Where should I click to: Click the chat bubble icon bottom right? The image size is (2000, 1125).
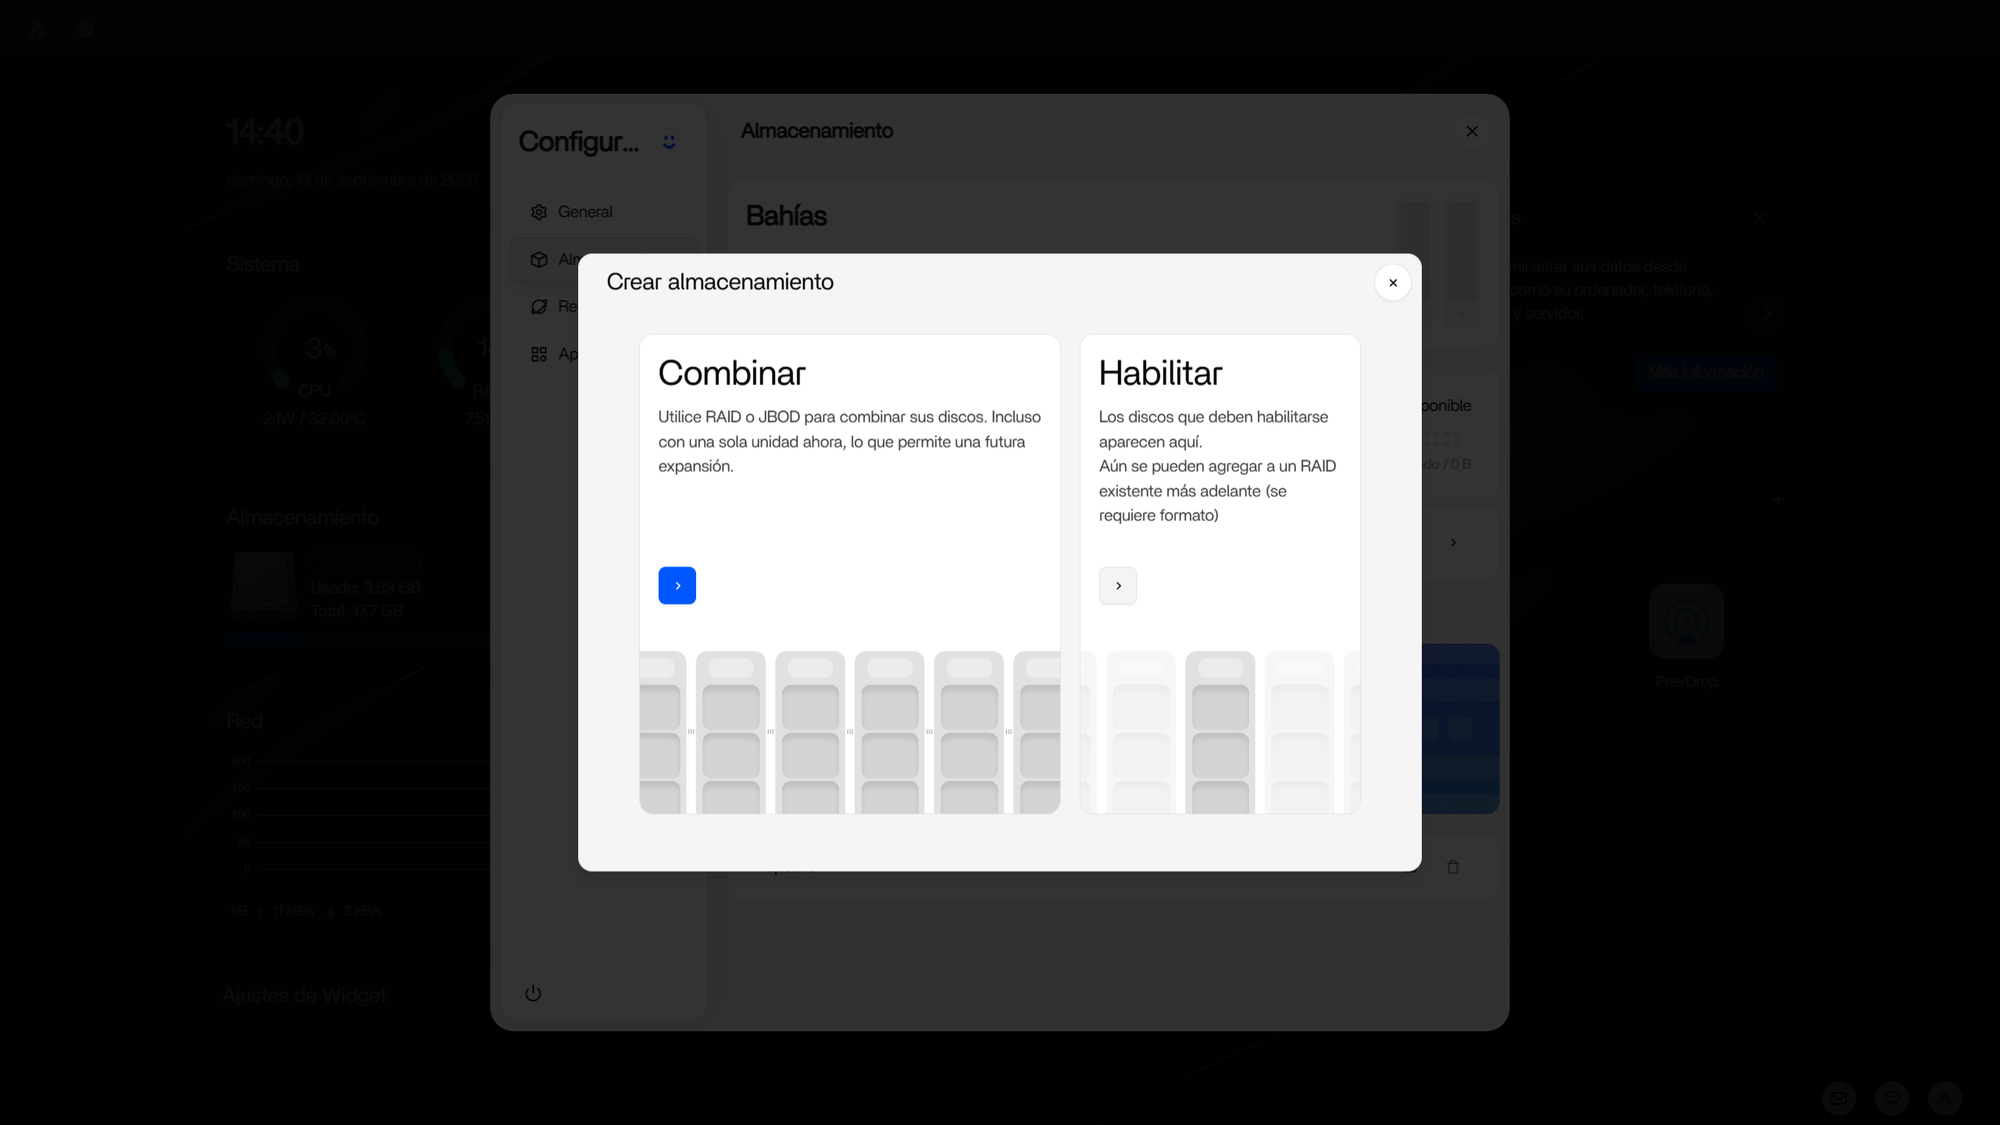(x=1892, y=1098)
